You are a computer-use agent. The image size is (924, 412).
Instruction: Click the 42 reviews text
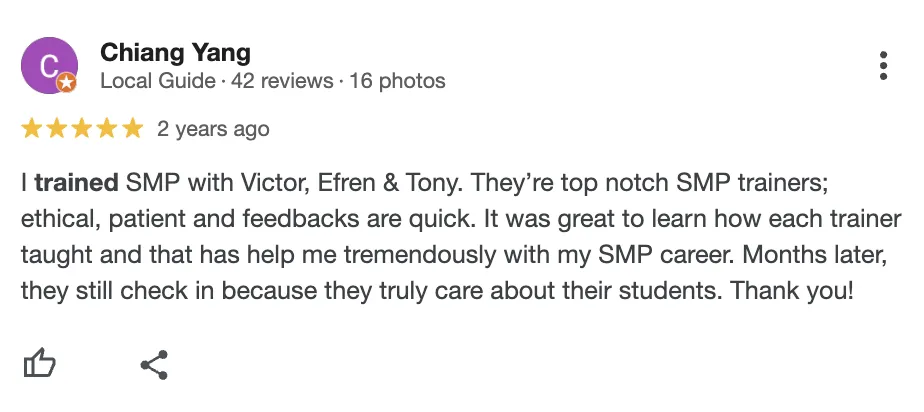282,81
